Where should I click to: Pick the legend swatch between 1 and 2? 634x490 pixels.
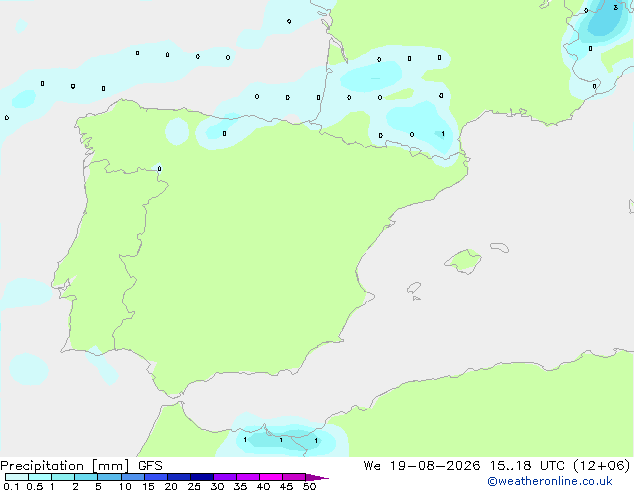[63, 477]
